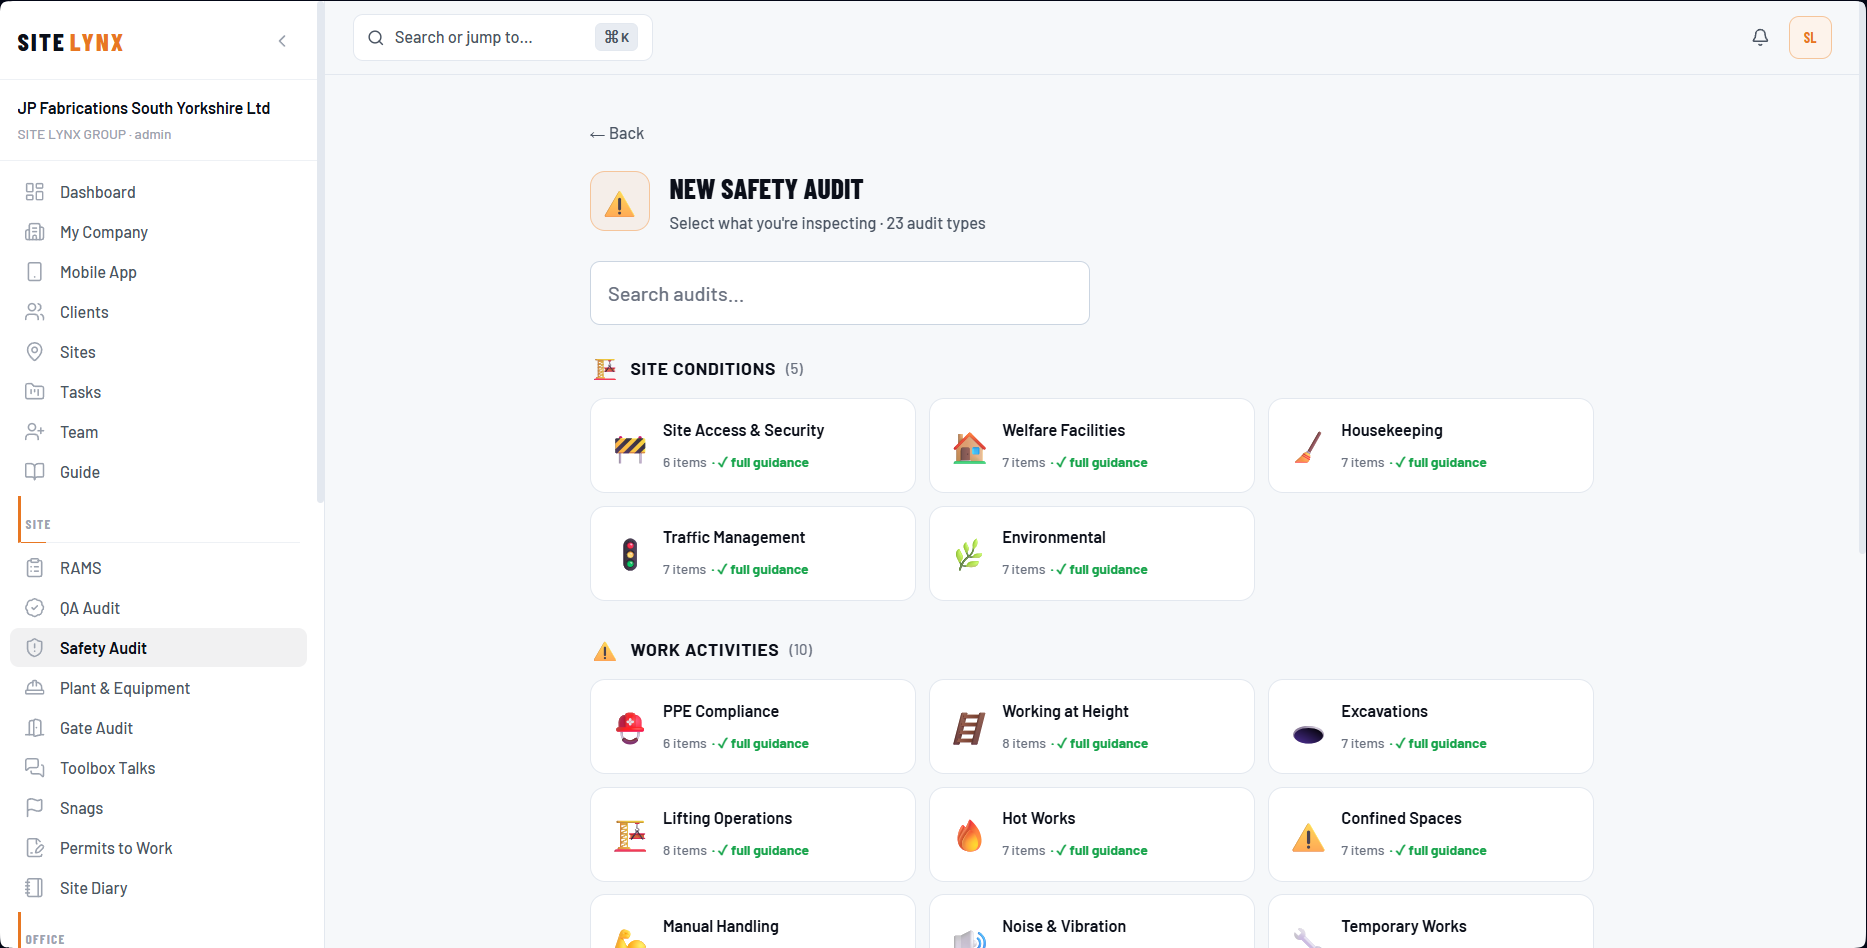
Task: Click the Toolbox Talks chat icon
Action: click(x=35, y=768)
